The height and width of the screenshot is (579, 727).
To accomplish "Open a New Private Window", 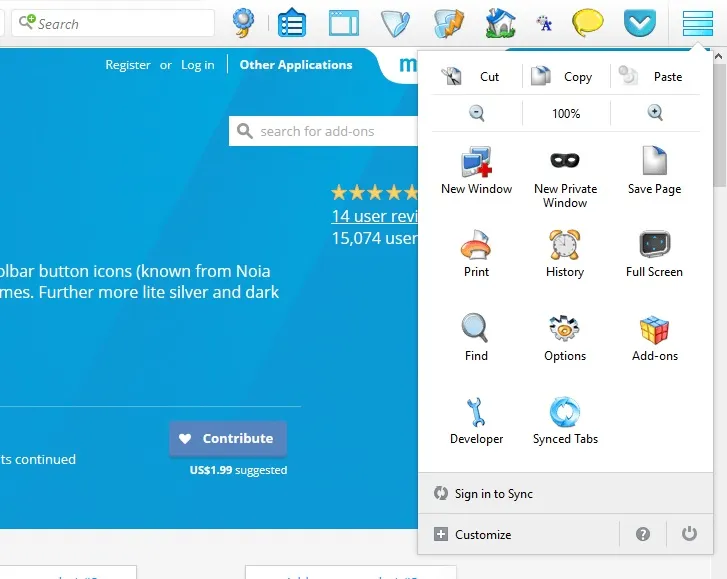I will point(565,177).
